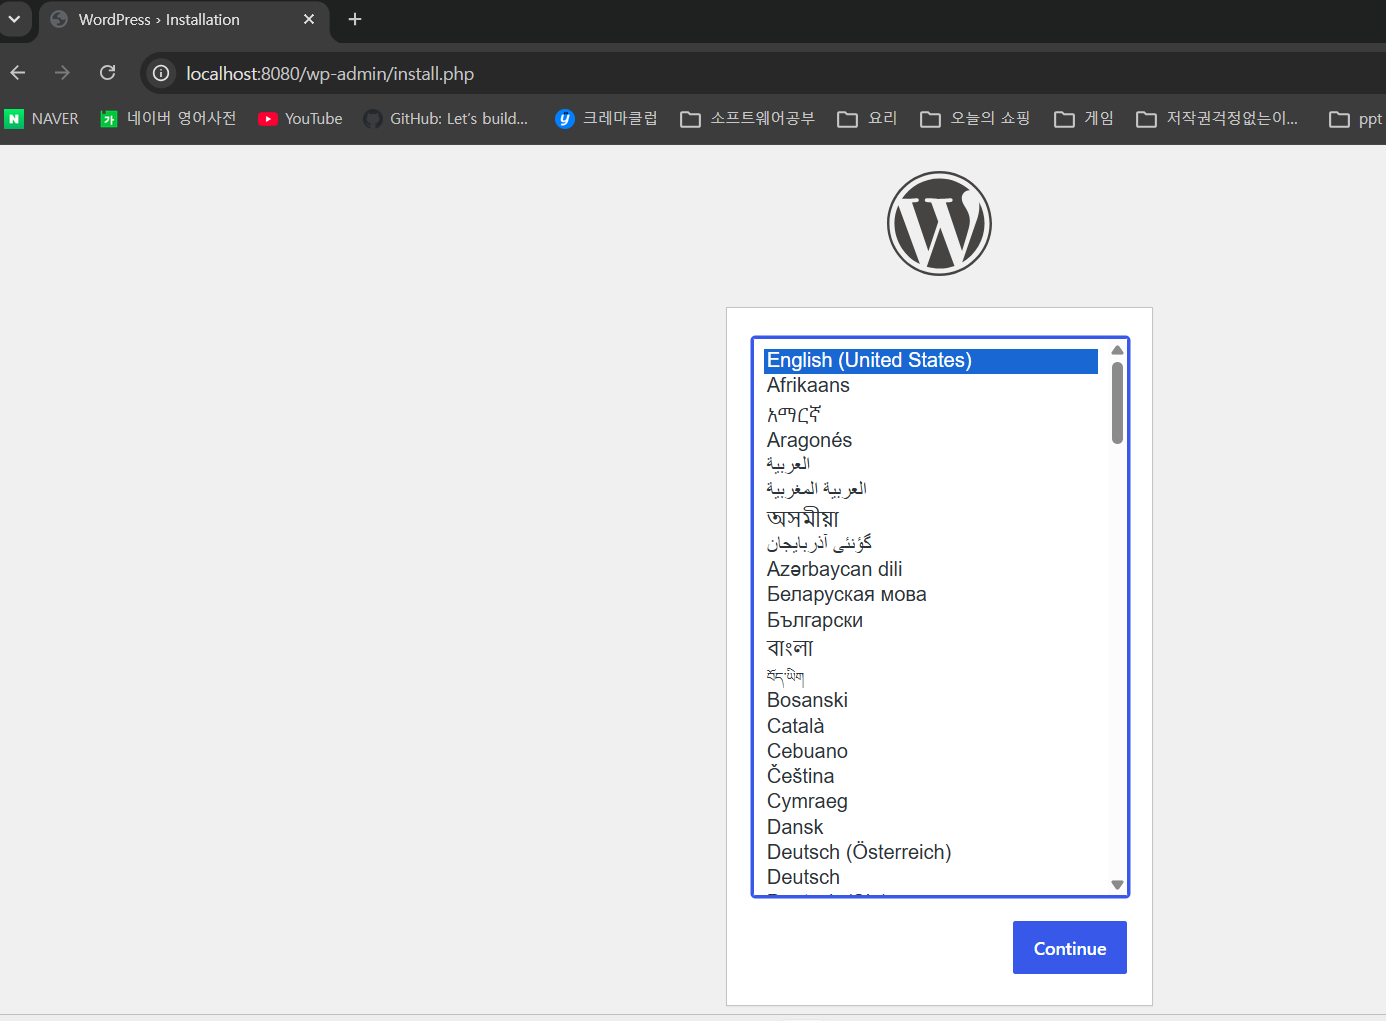Expand the 오늘의 쇼핑 bookmark folder
This screenshot has width=1386, height=1021.
click(x=975, y=119)
